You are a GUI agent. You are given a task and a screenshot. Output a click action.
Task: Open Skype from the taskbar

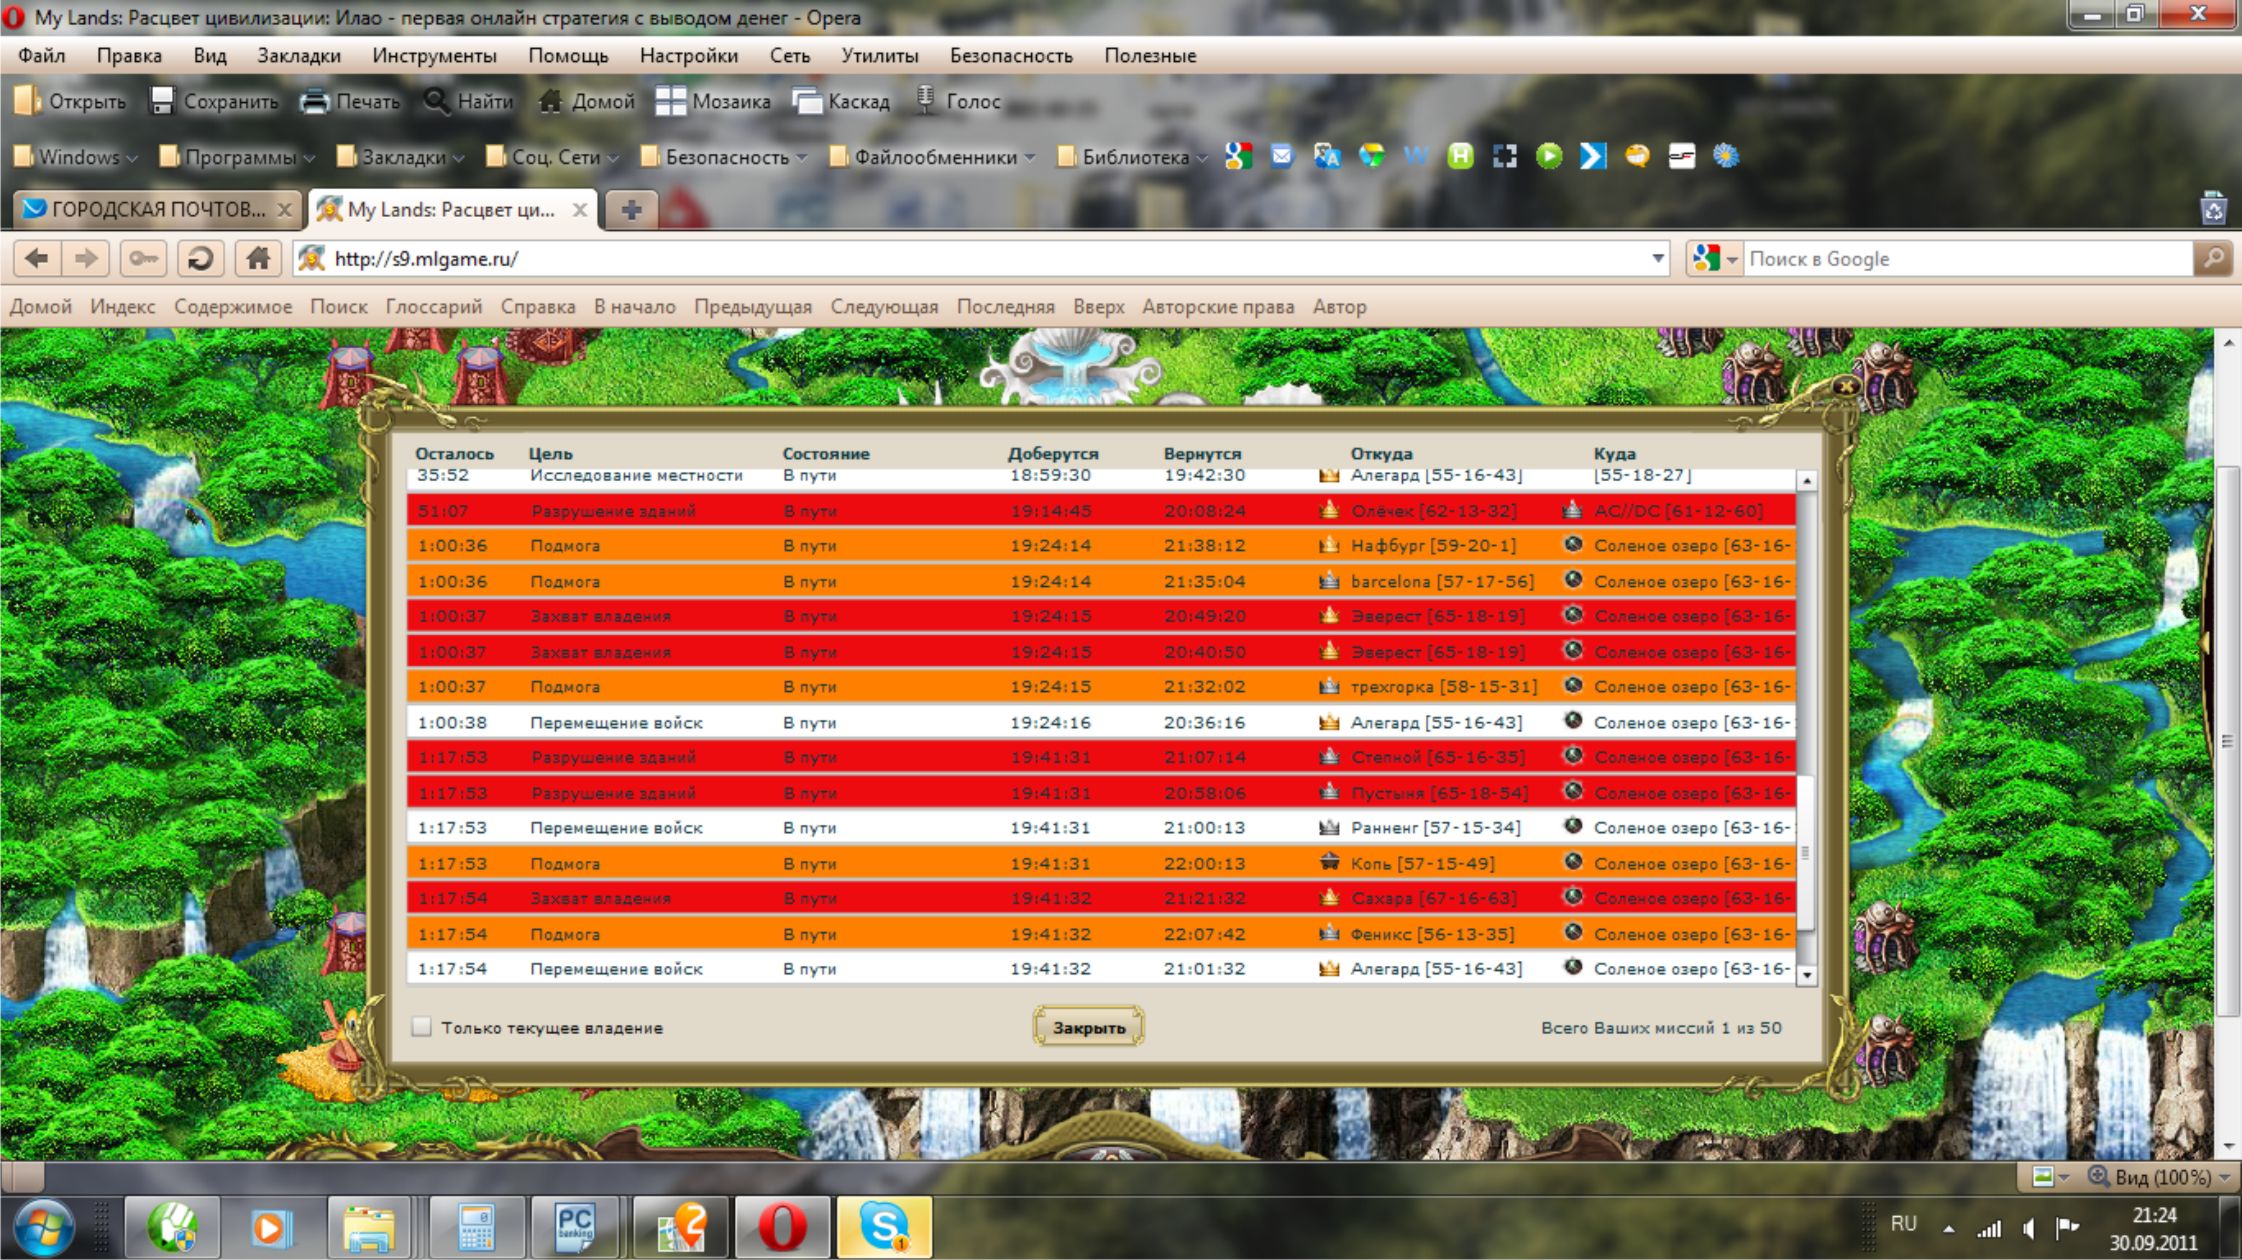point(884,1226)
